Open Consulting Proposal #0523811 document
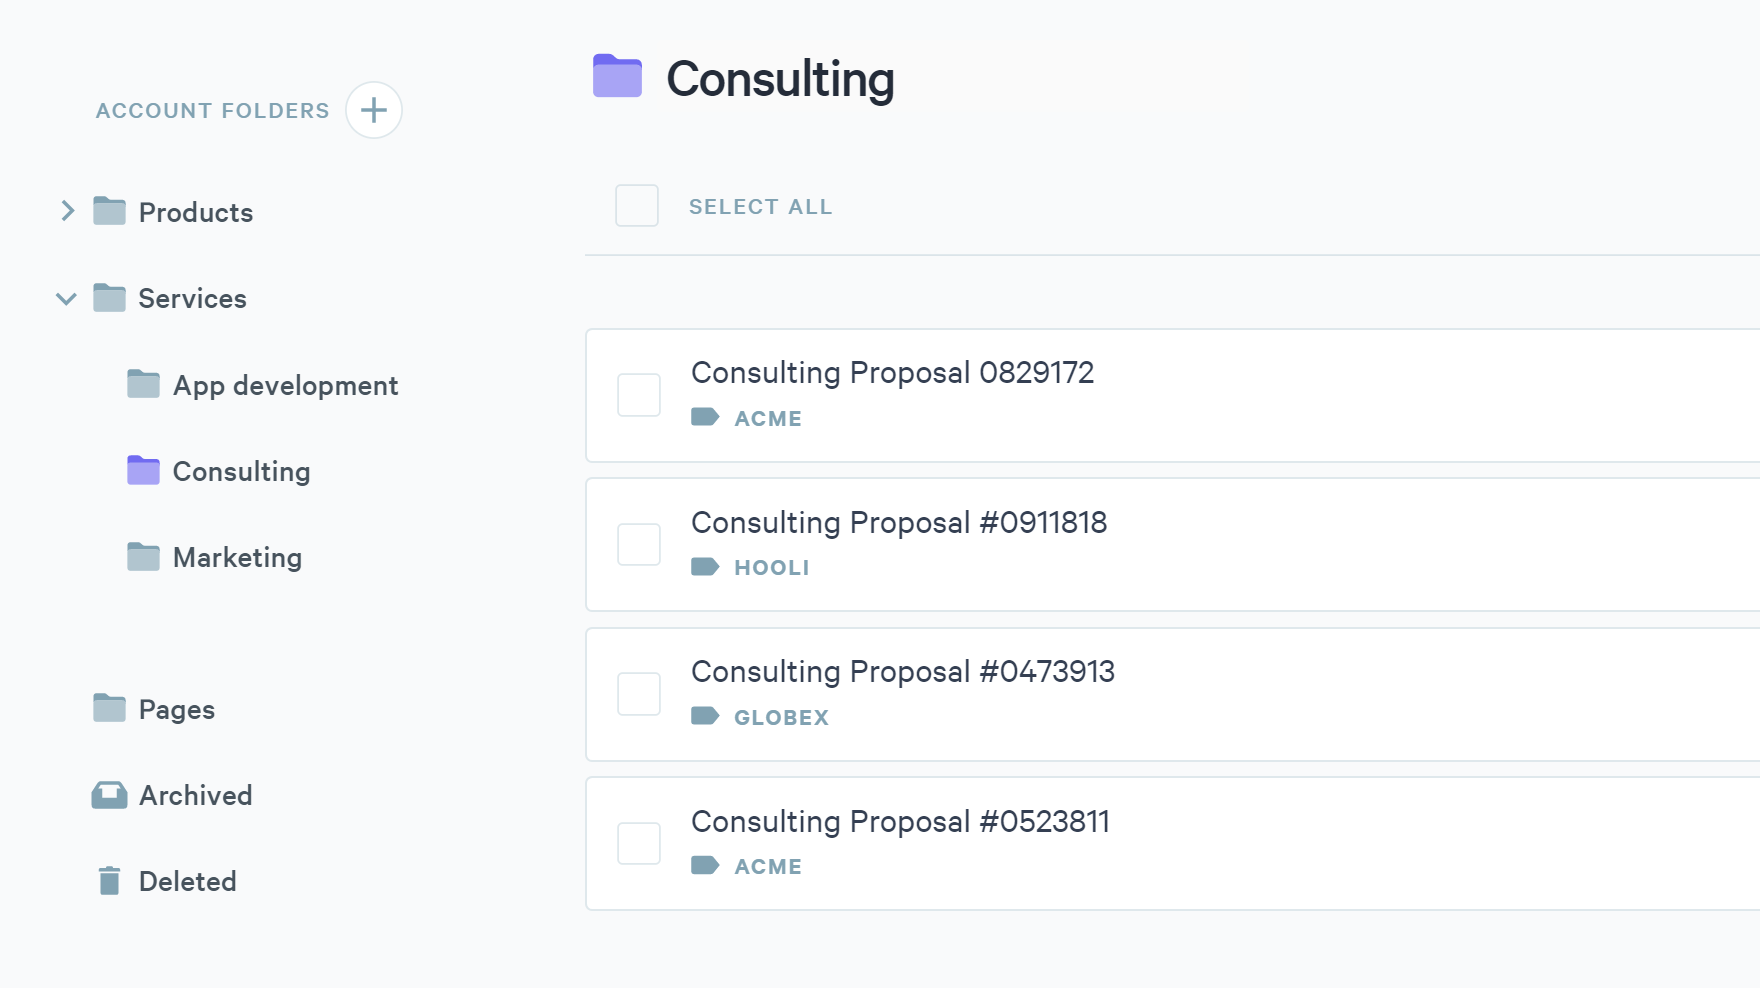The height and width of the screenshot is (988, 1760). click(x=900, y=821)
